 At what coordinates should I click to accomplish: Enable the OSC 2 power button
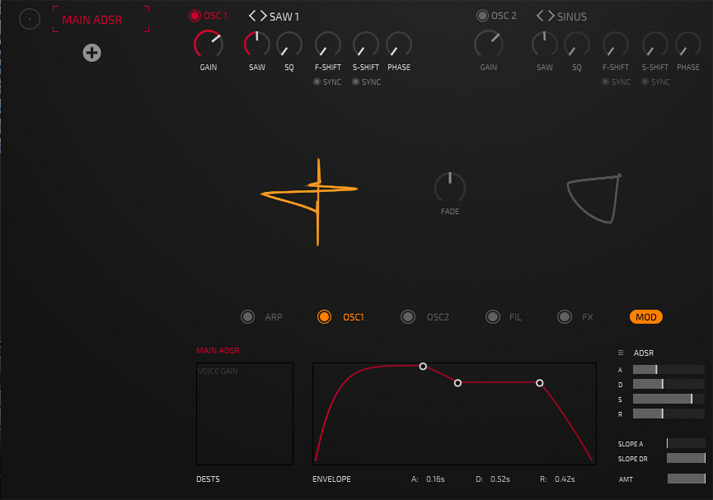(482, 16)
